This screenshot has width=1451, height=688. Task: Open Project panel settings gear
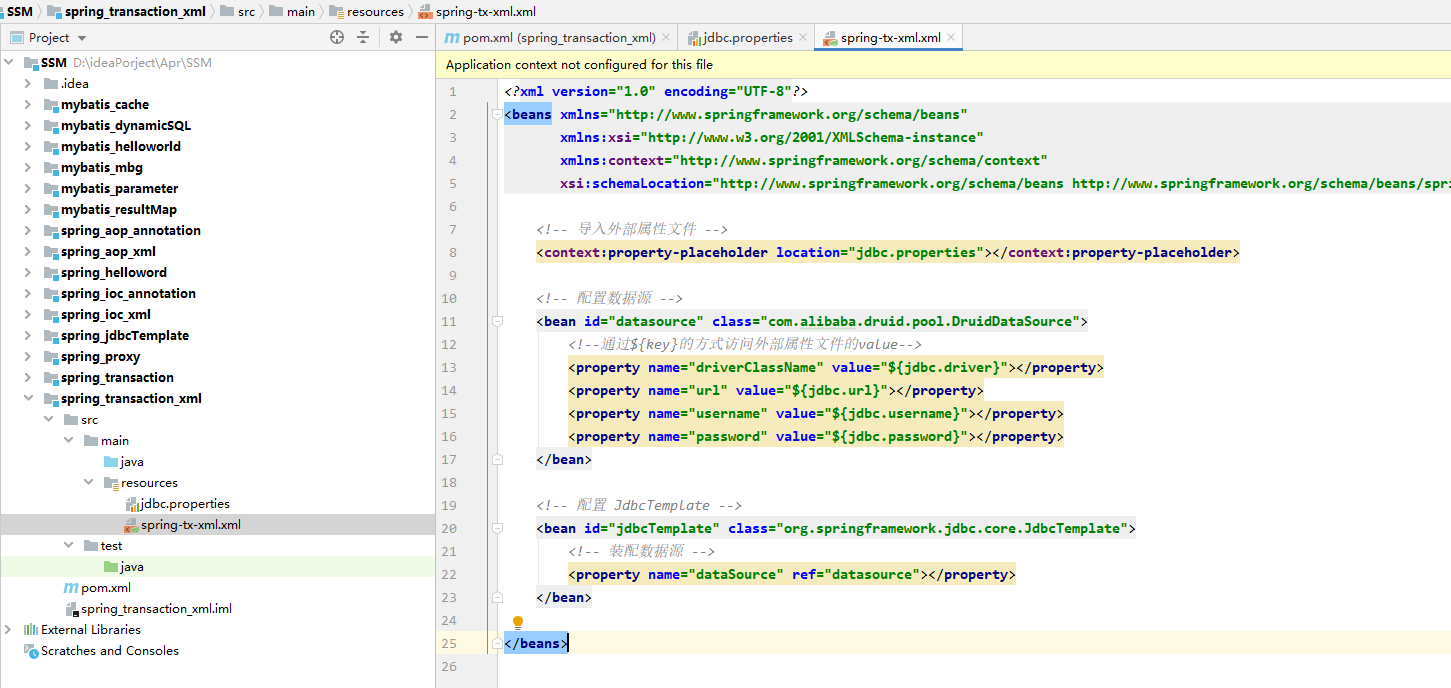(396, 37)
